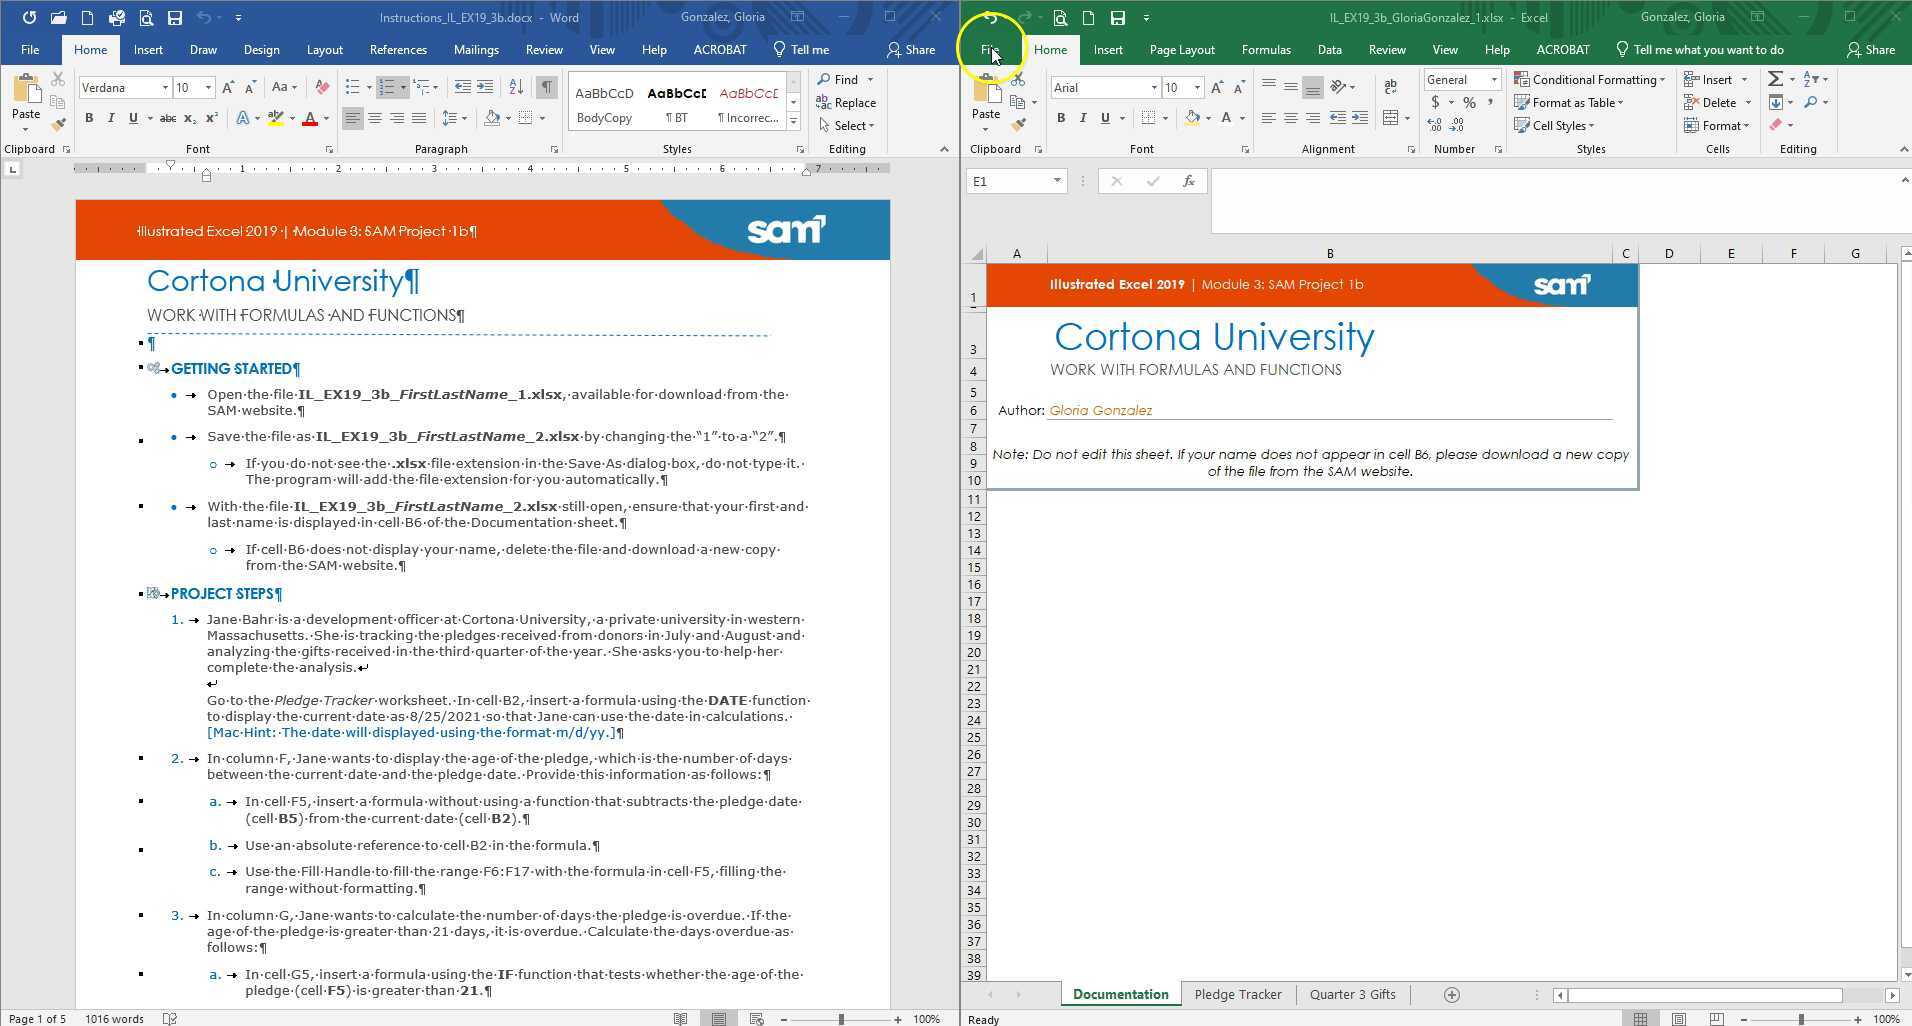Expand the Excel Name Box dropdown

1056,181
